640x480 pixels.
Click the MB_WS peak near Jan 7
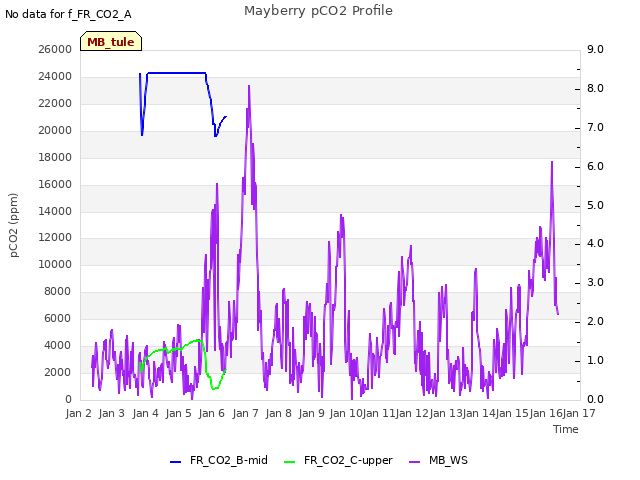coord(249,86)
